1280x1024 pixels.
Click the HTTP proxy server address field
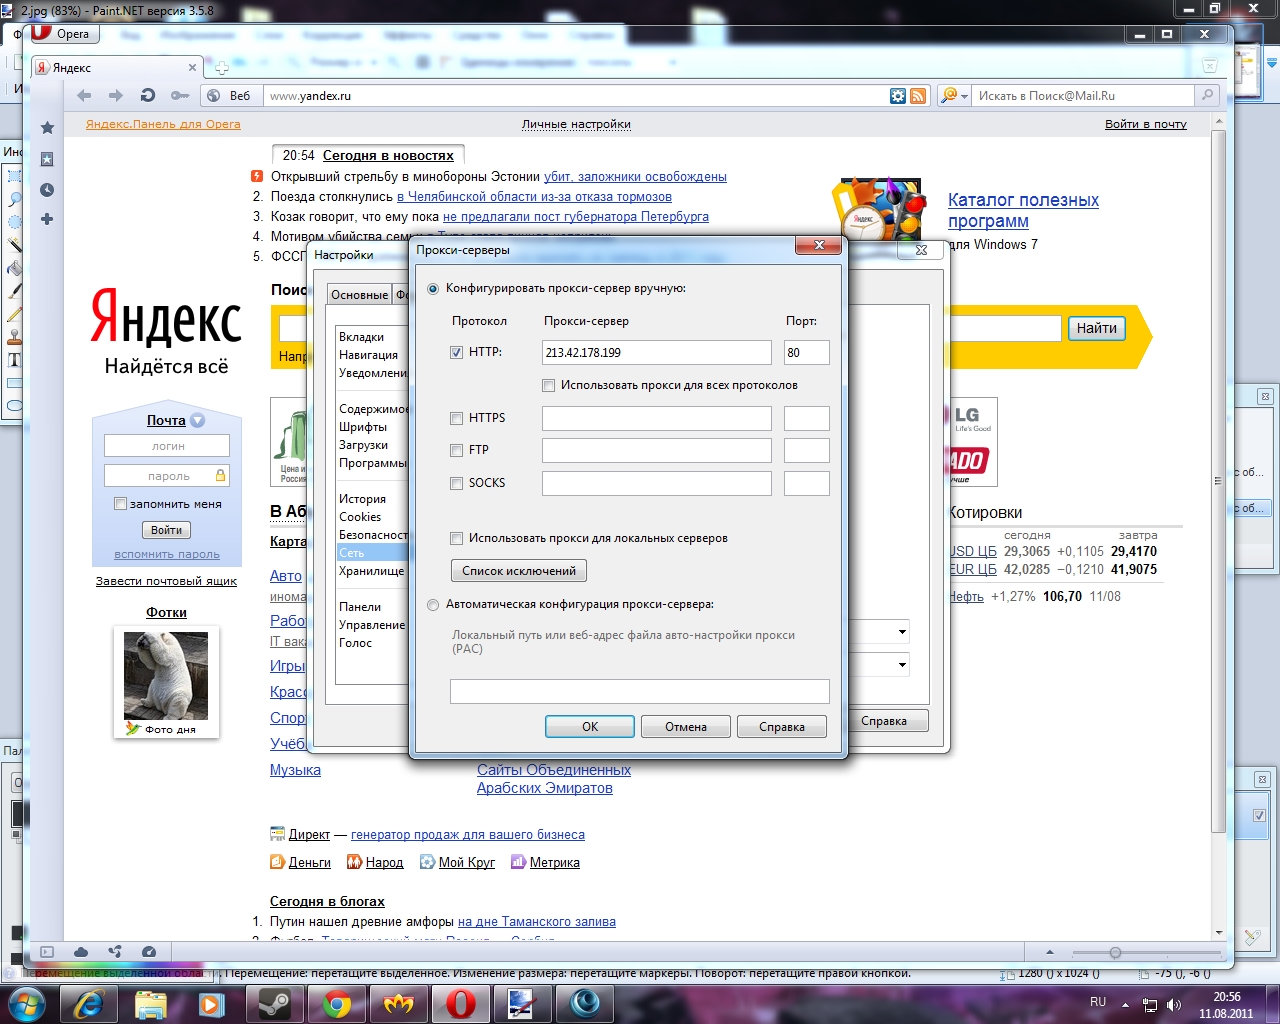click(x=657, y=352)
